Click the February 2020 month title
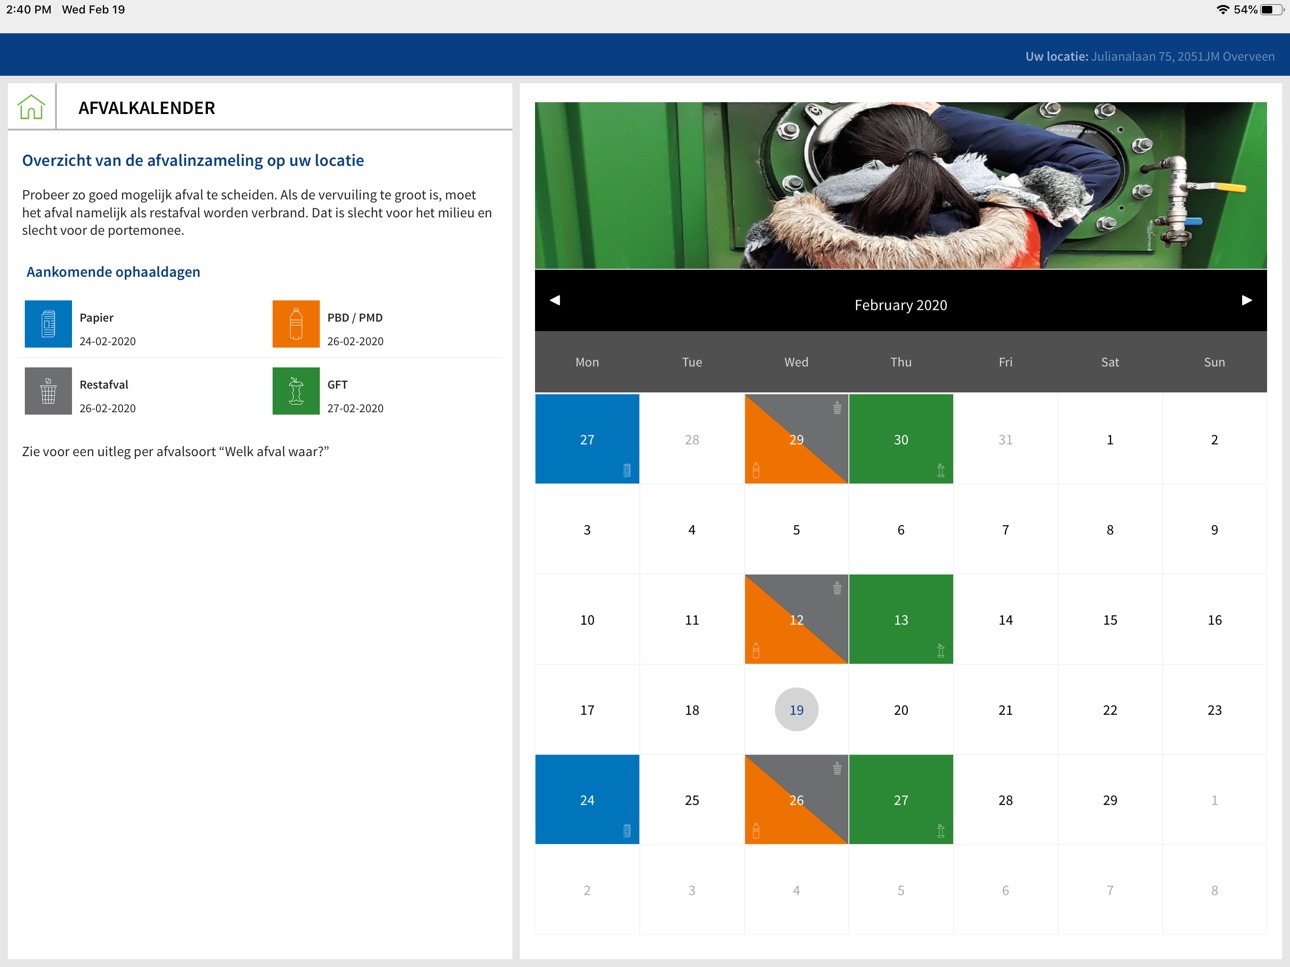This screenshot has width=1290, height=967. click(901, 305)
